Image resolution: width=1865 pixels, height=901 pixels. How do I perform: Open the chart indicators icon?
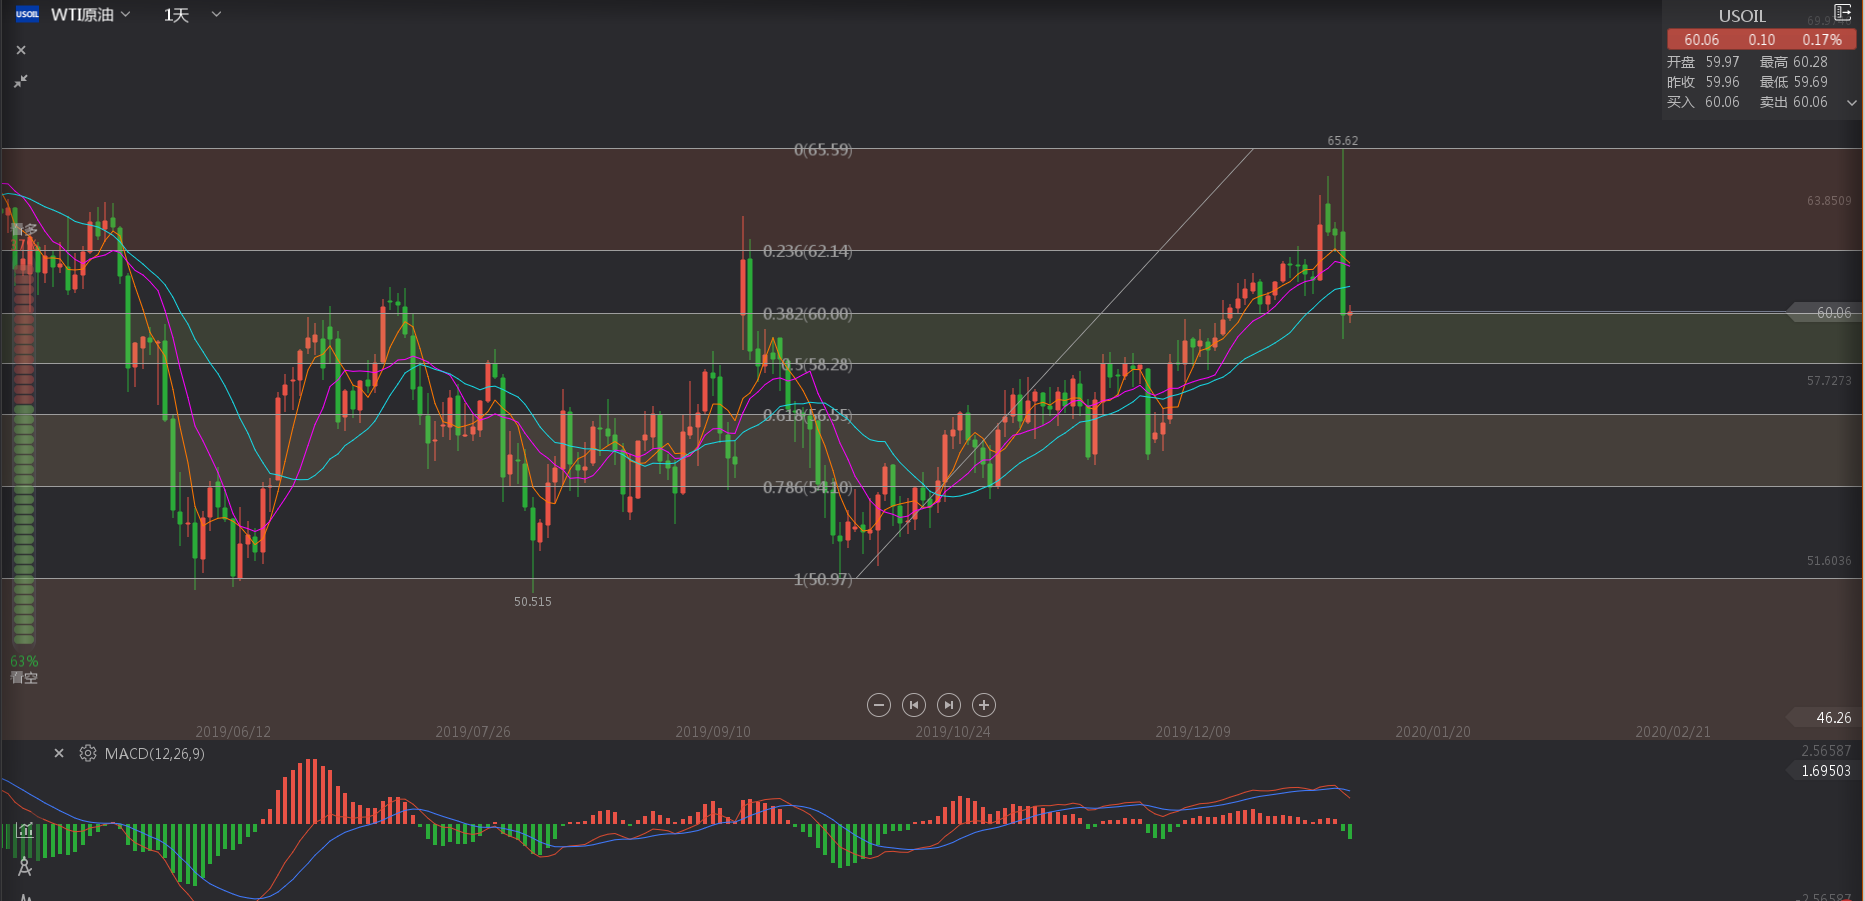[25, 830]
